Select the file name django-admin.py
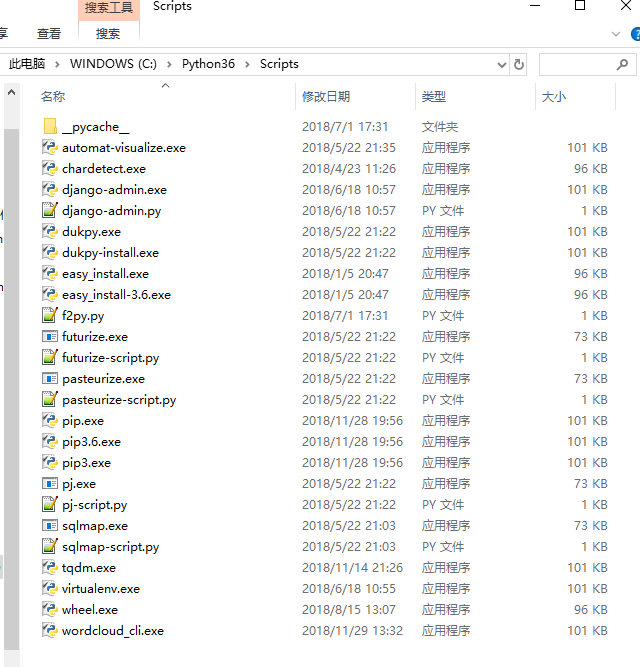The width and height of the screenshot is (640, 667). pos(111,211)
